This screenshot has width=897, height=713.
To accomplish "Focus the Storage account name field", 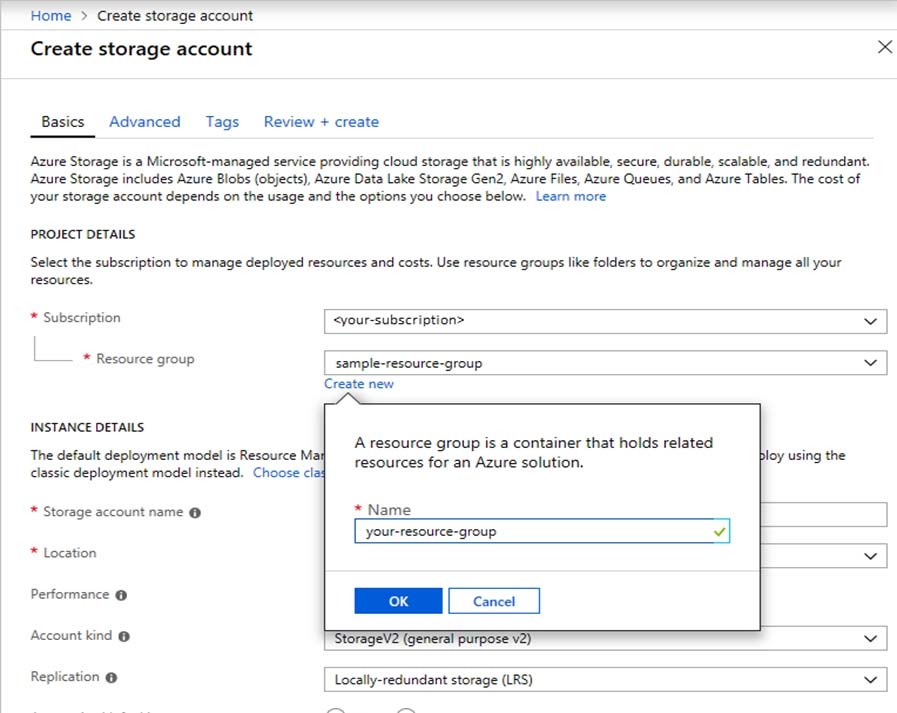I will [x=823, y=514].
